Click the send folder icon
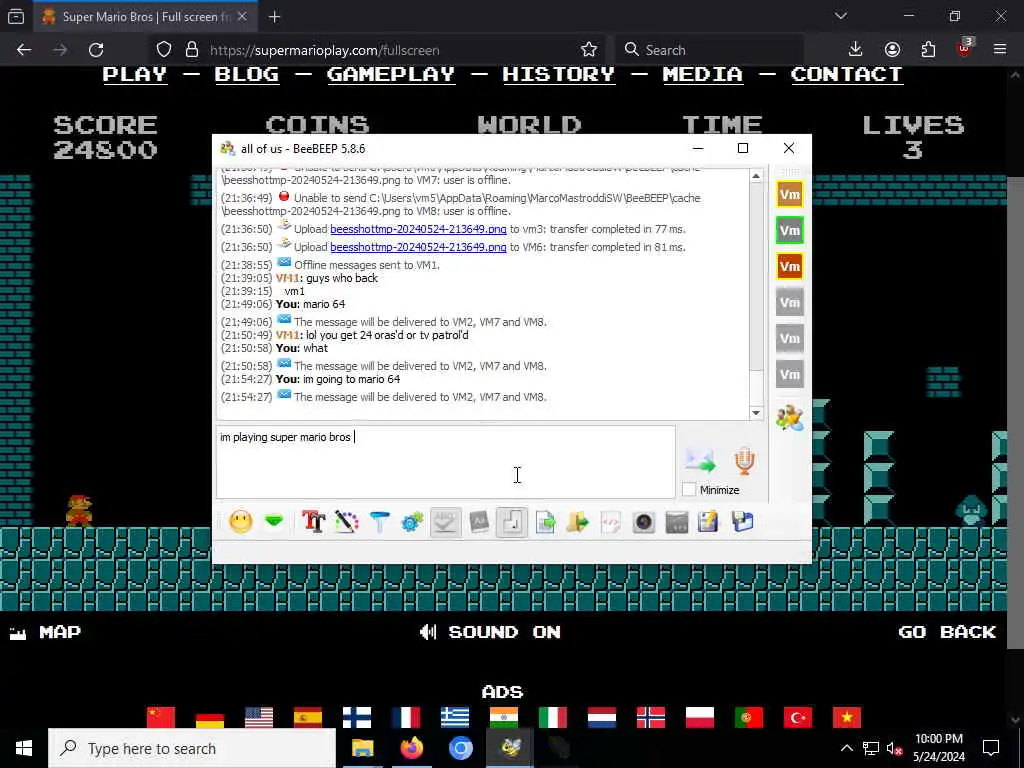 pos(578,522)
